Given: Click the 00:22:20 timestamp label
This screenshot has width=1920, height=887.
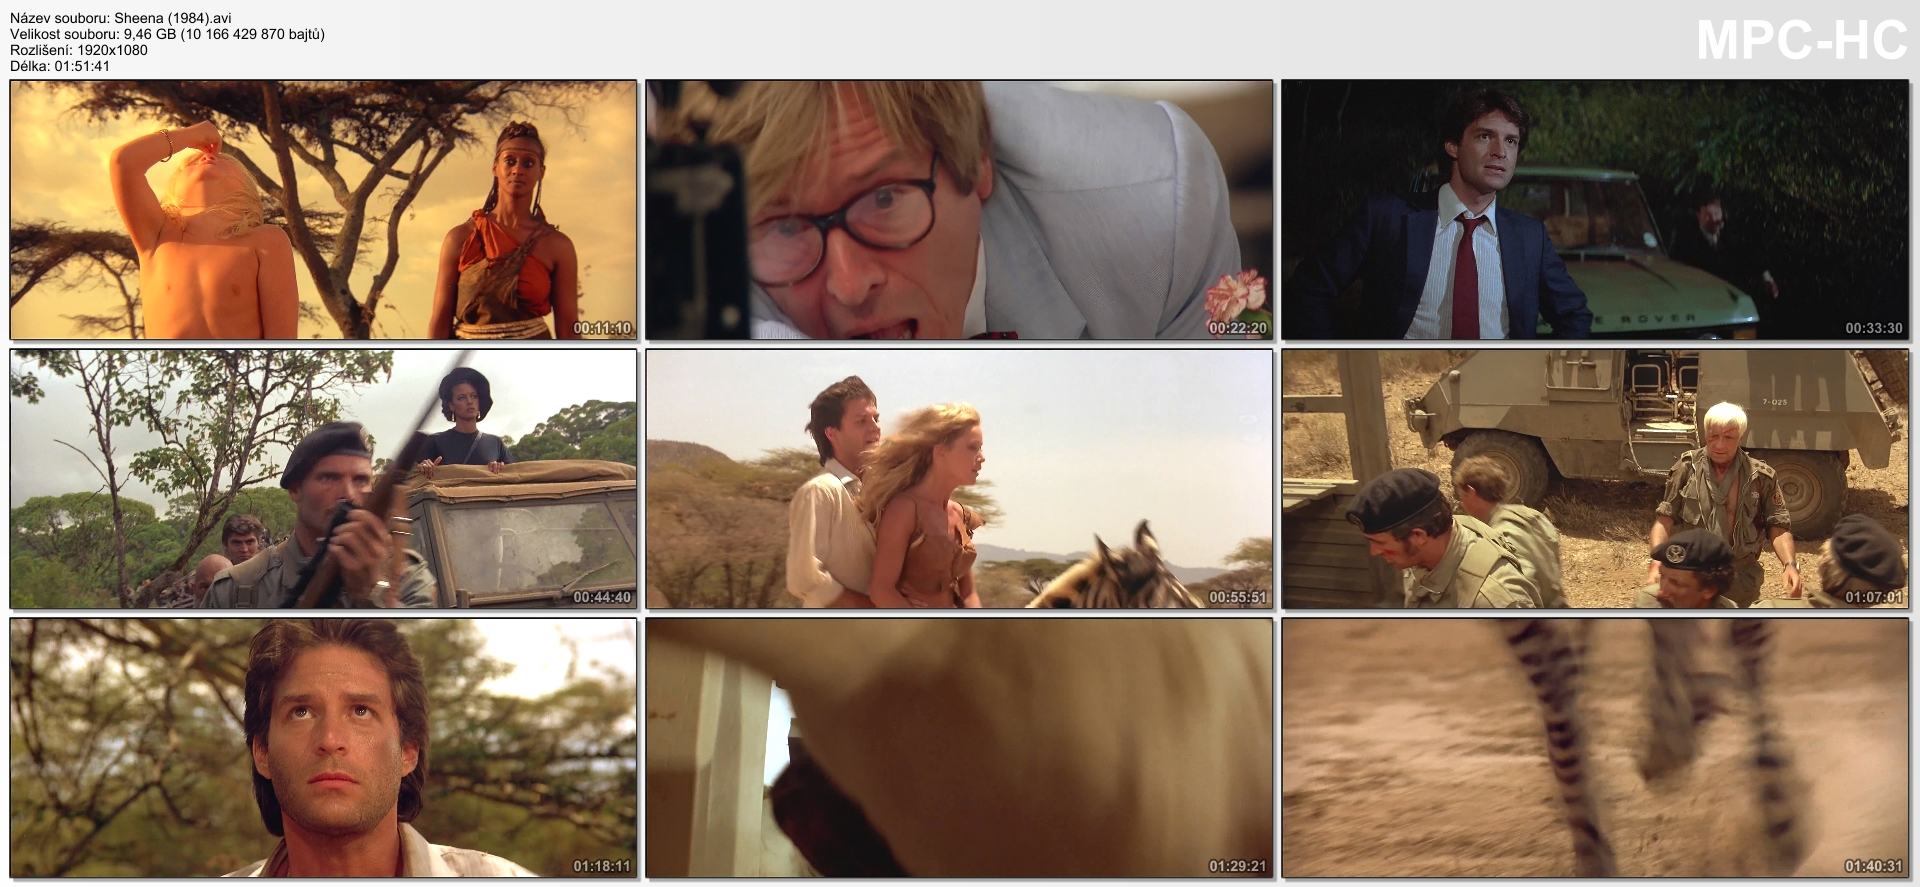Looking at the screenshot, I should coord(1237,328).
